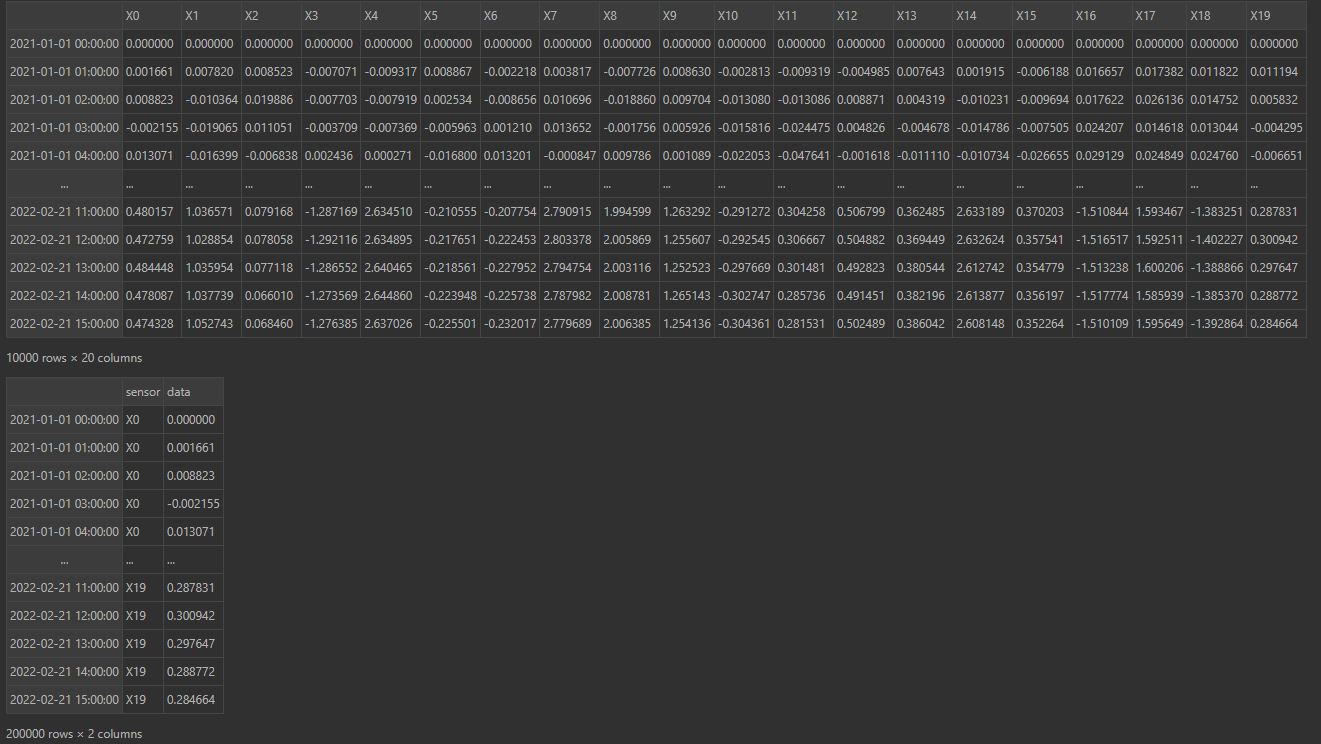Click the cell with value 0.370203

click(1042, 212)
